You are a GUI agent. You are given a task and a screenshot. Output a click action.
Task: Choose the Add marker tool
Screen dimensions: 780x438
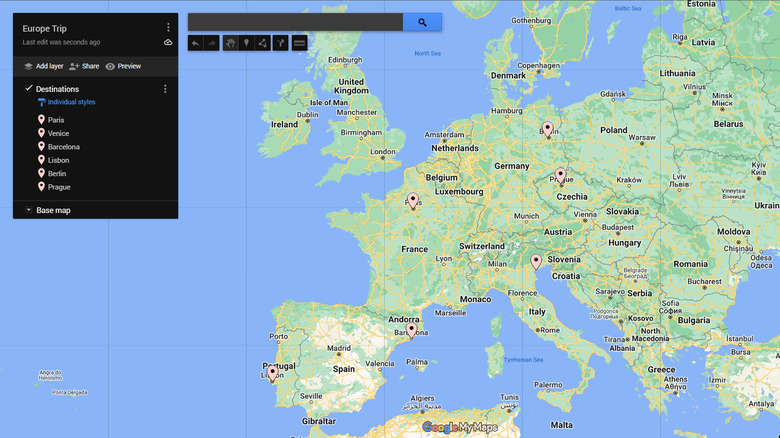[246, 43]
